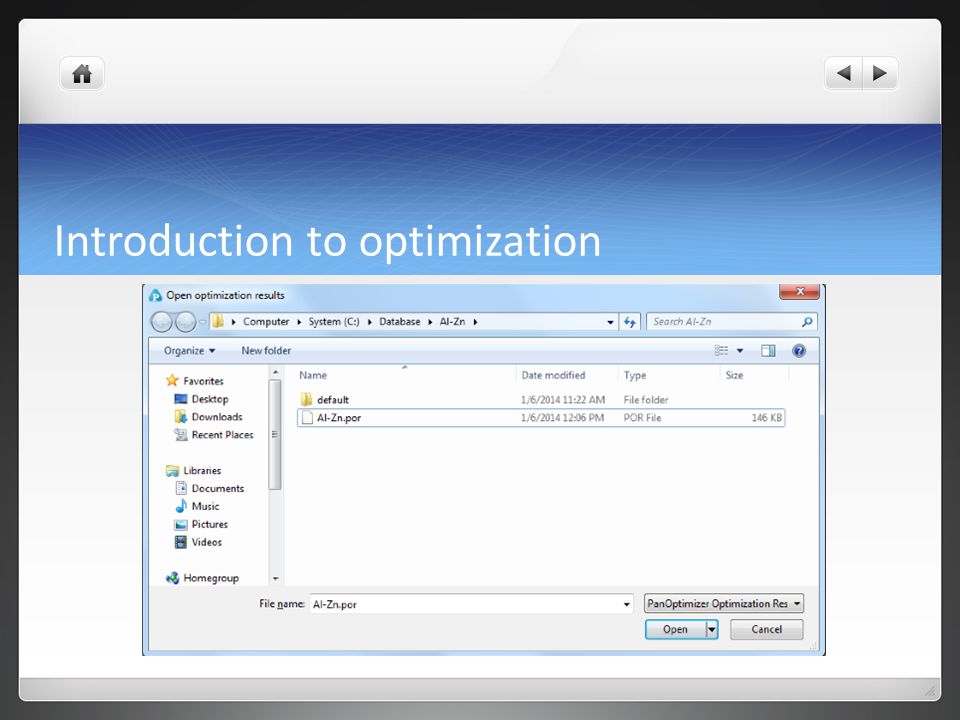Click the search magnifier icon
This screenshot has width=960, height=720.
click(807, 321)
